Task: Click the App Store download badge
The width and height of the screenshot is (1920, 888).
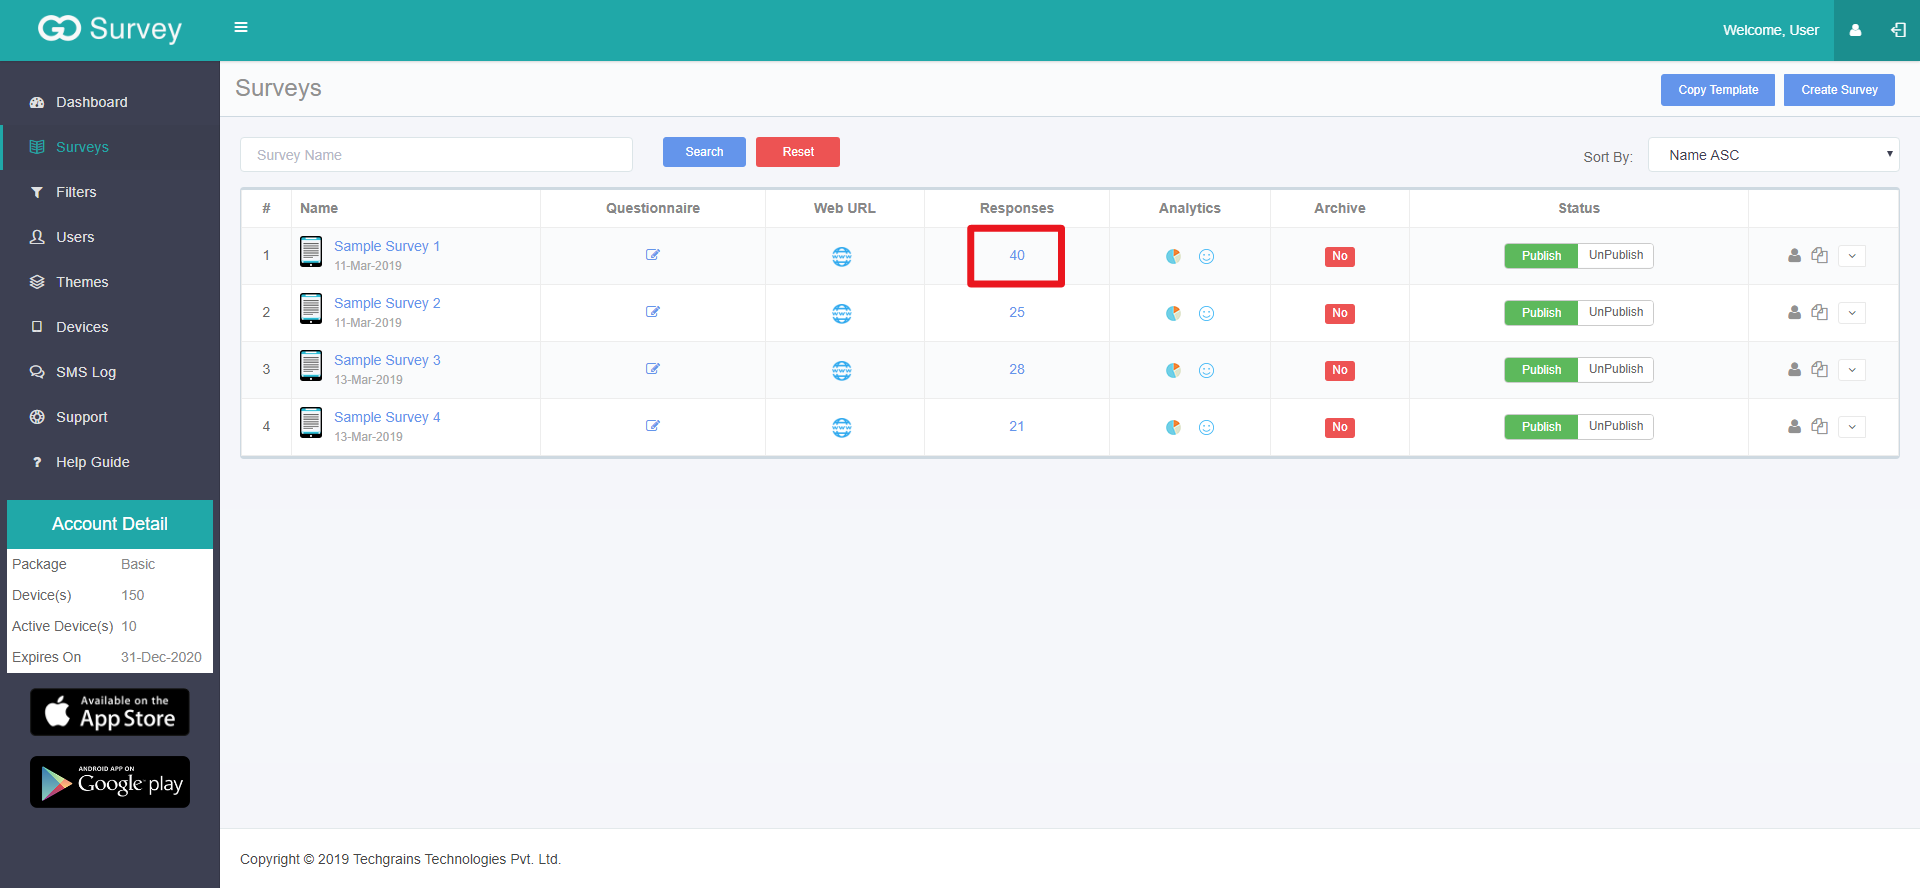Action: tap(110, 712)
